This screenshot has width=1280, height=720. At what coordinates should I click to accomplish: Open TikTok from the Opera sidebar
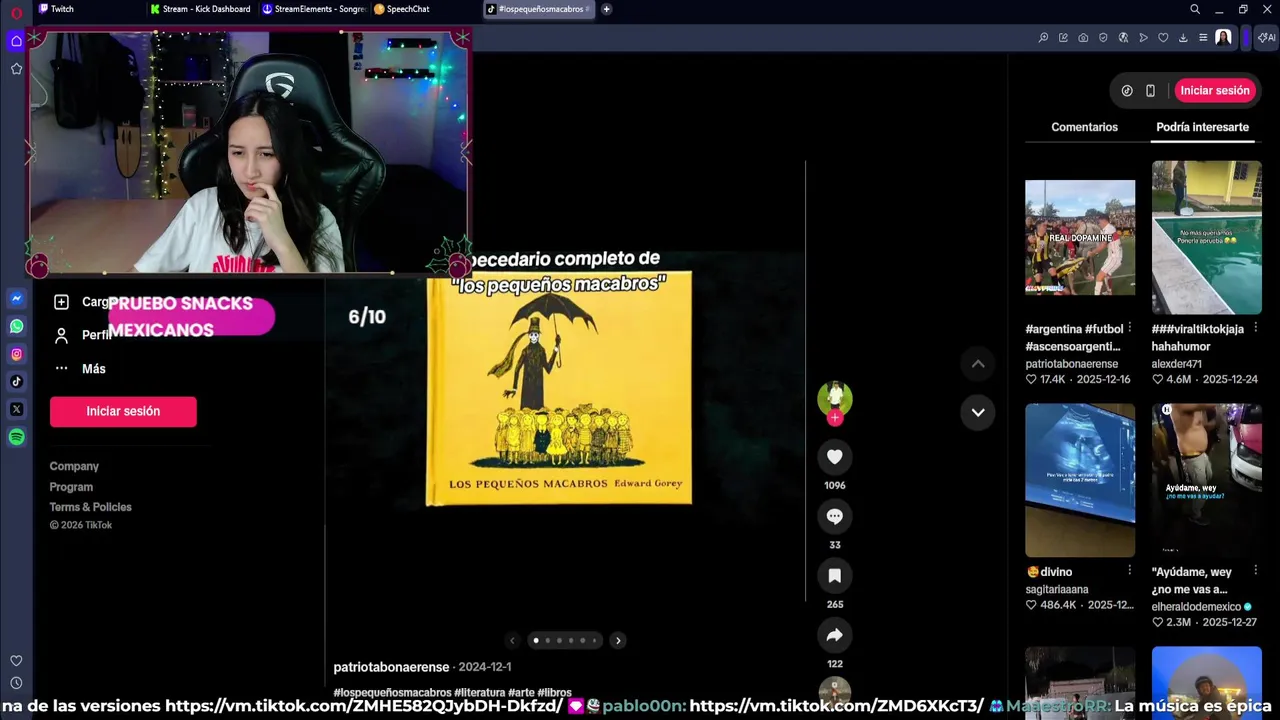point(16,381)
